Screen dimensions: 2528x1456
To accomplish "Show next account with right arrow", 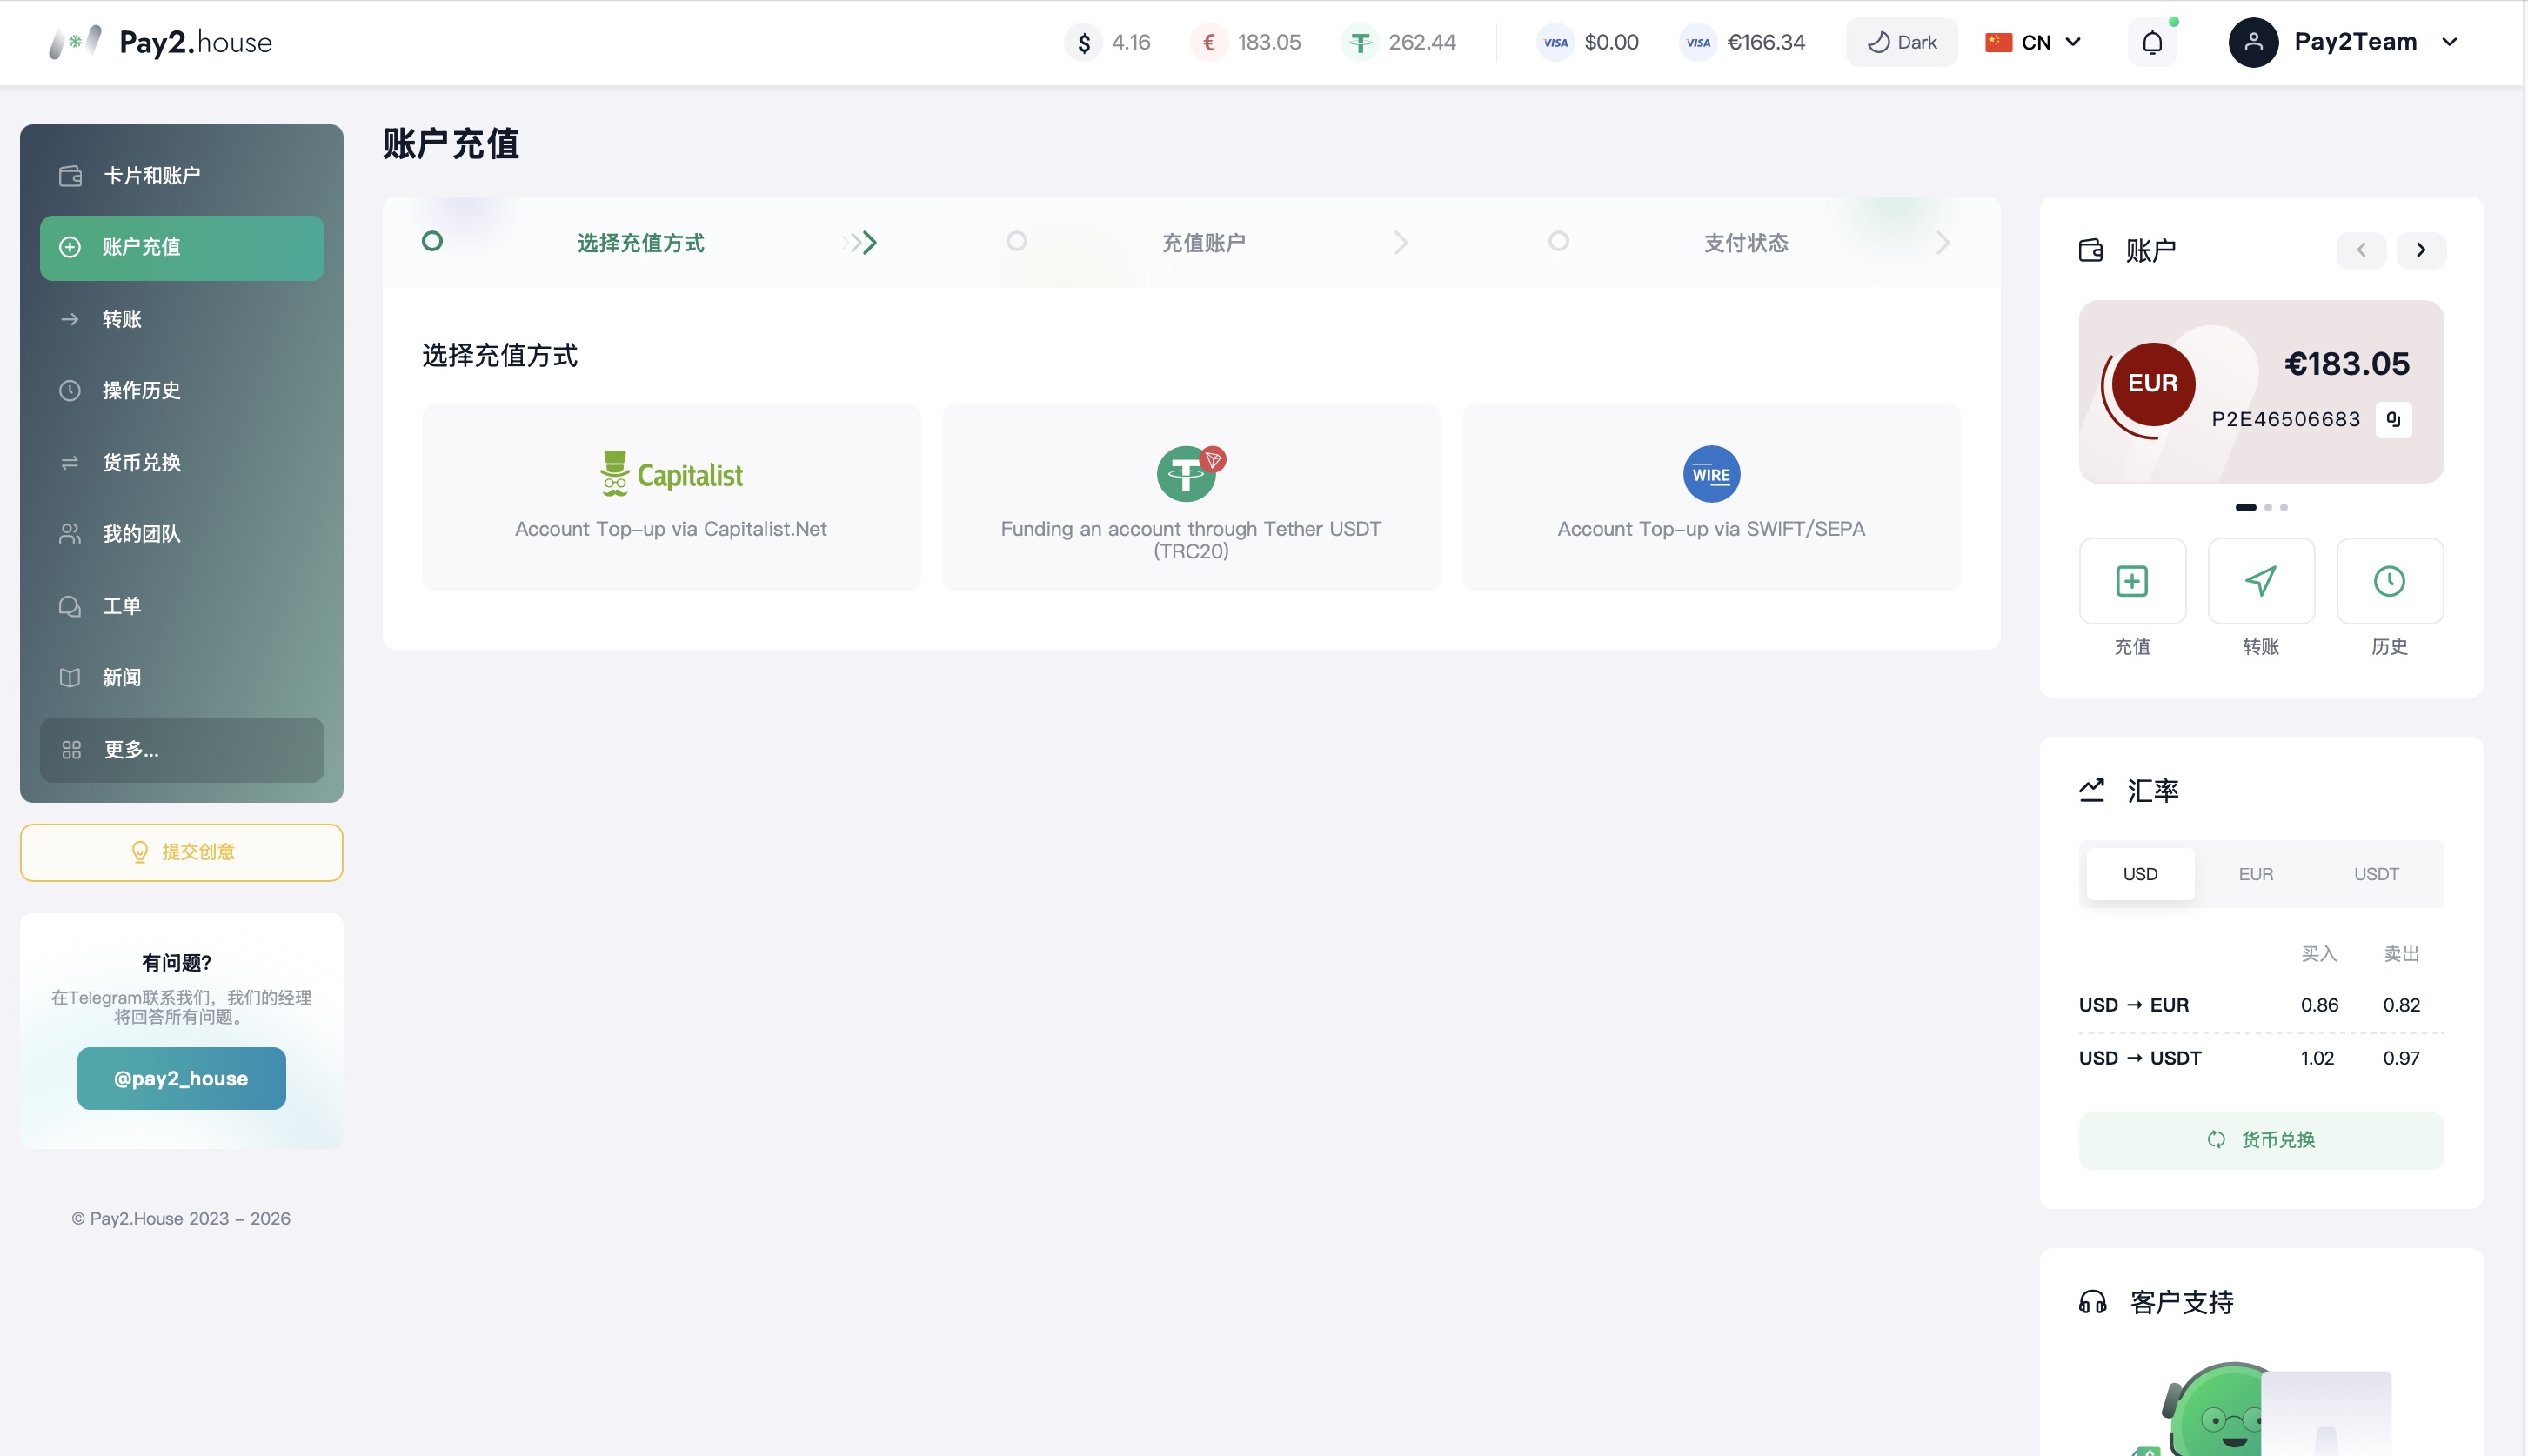I will 2421,250.
